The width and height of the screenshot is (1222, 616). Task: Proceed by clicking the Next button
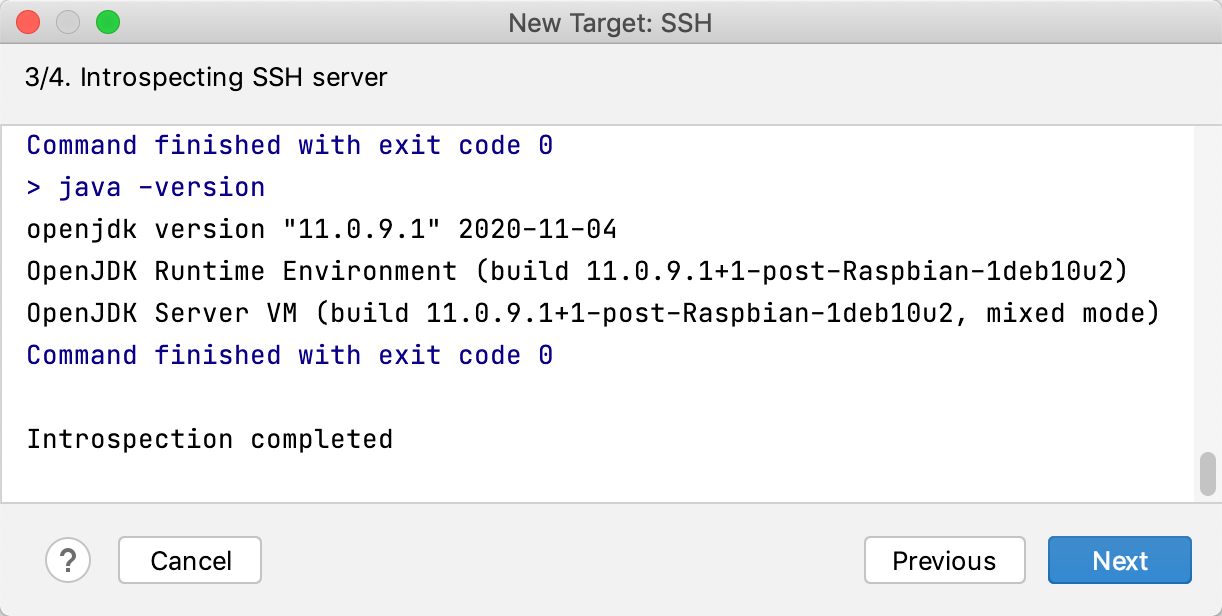[1119, 560]
